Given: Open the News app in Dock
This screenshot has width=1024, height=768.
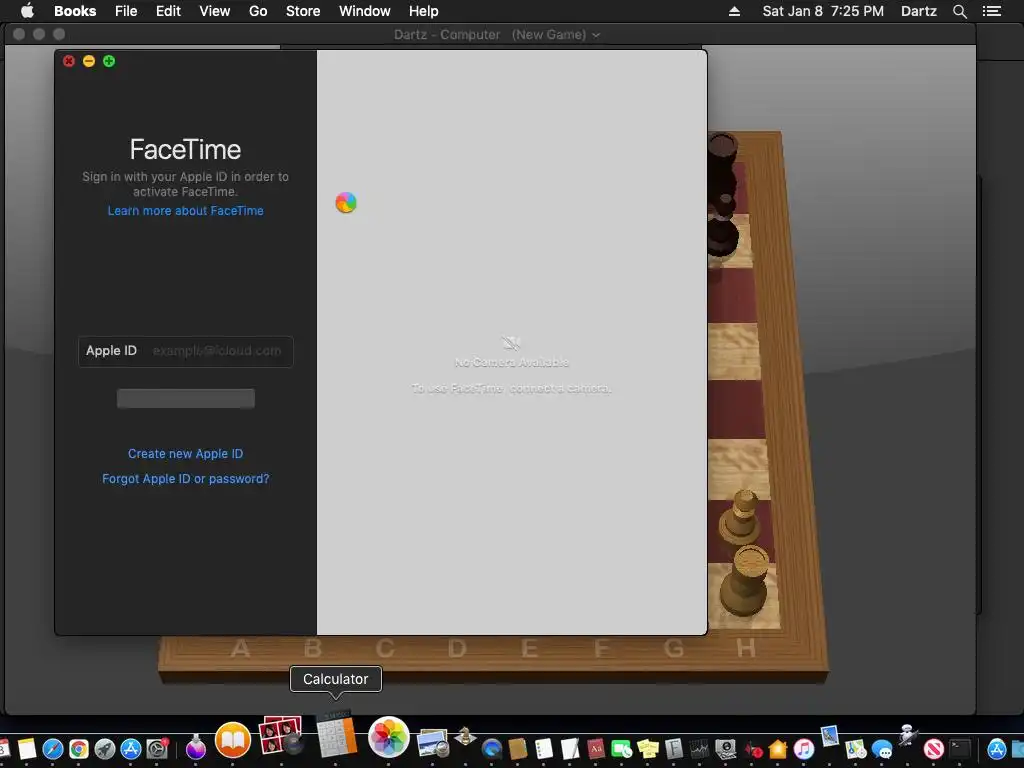Looking at the screenshot, I should [x=934, y=748].
